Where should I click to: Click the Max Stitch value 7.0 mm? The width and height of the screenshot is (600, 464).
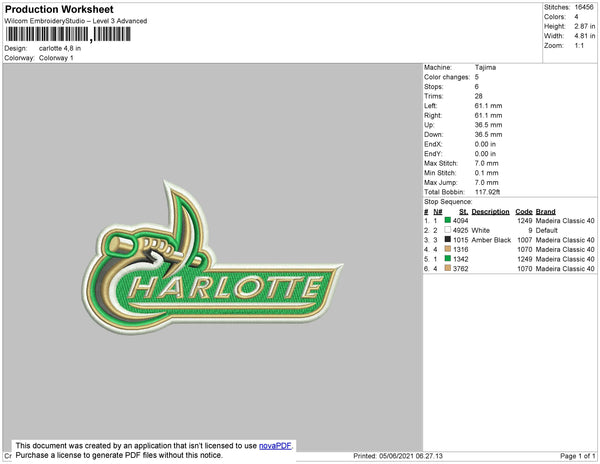coord(486,163)
